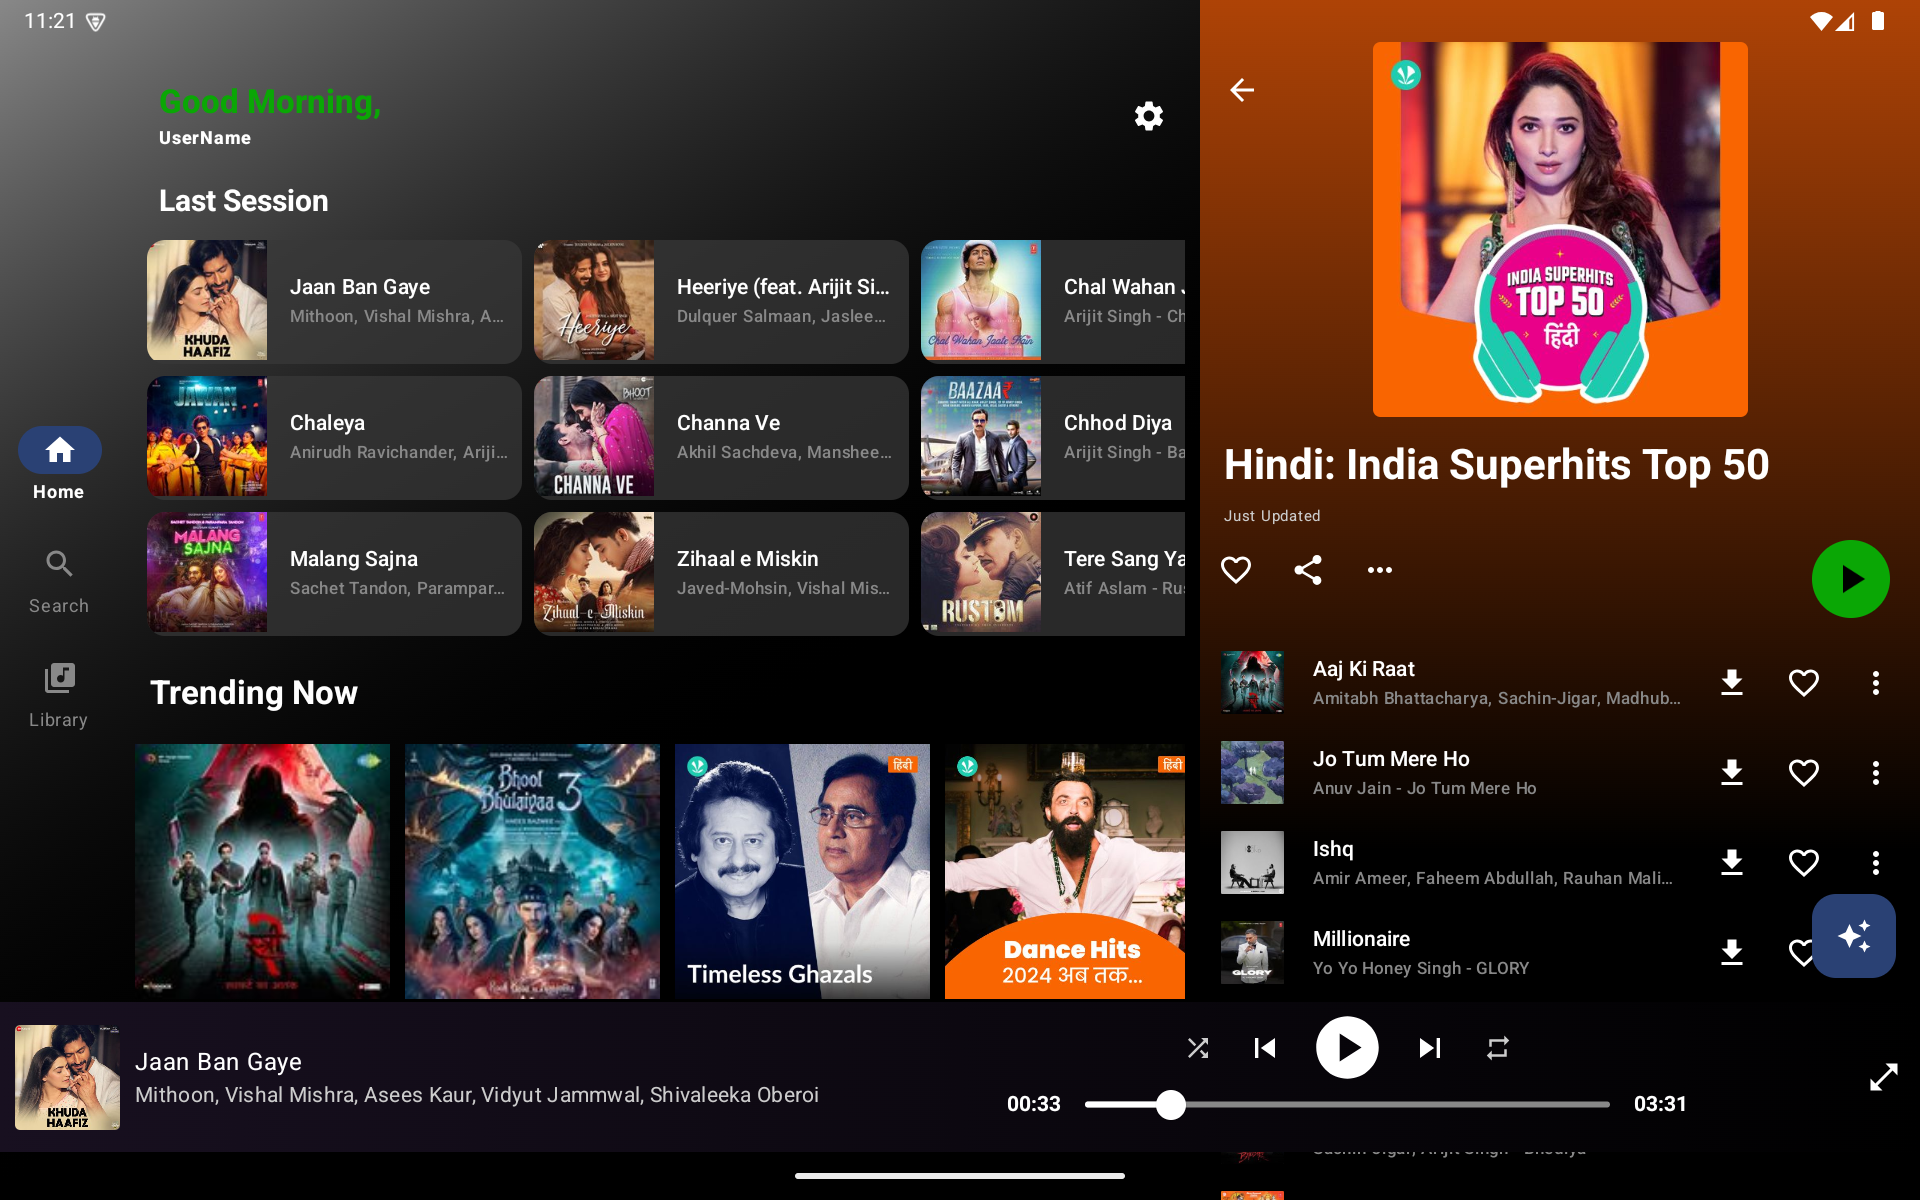The image size is (1920, 1200).
Task: Go back using the playlist back arrow
Action: tap(1242, 90)
